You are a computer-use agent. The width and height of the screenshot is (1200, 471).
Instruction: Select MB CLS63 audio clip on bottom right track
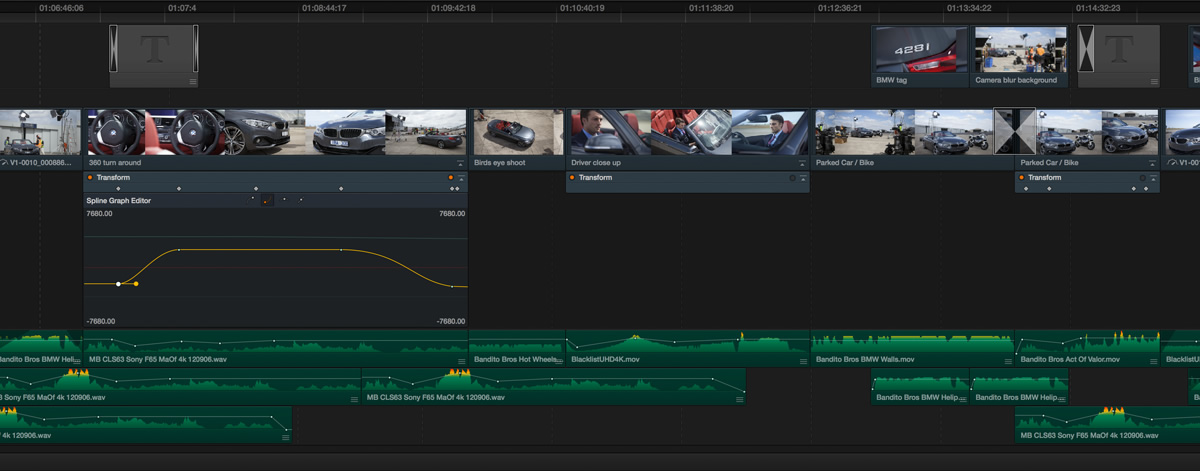pos(1107,425)
